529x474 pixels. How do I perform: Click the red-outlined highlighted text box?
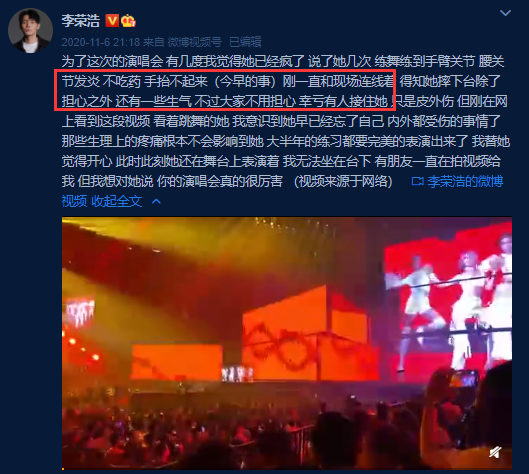pyautogui.click(x=225, y=90)
